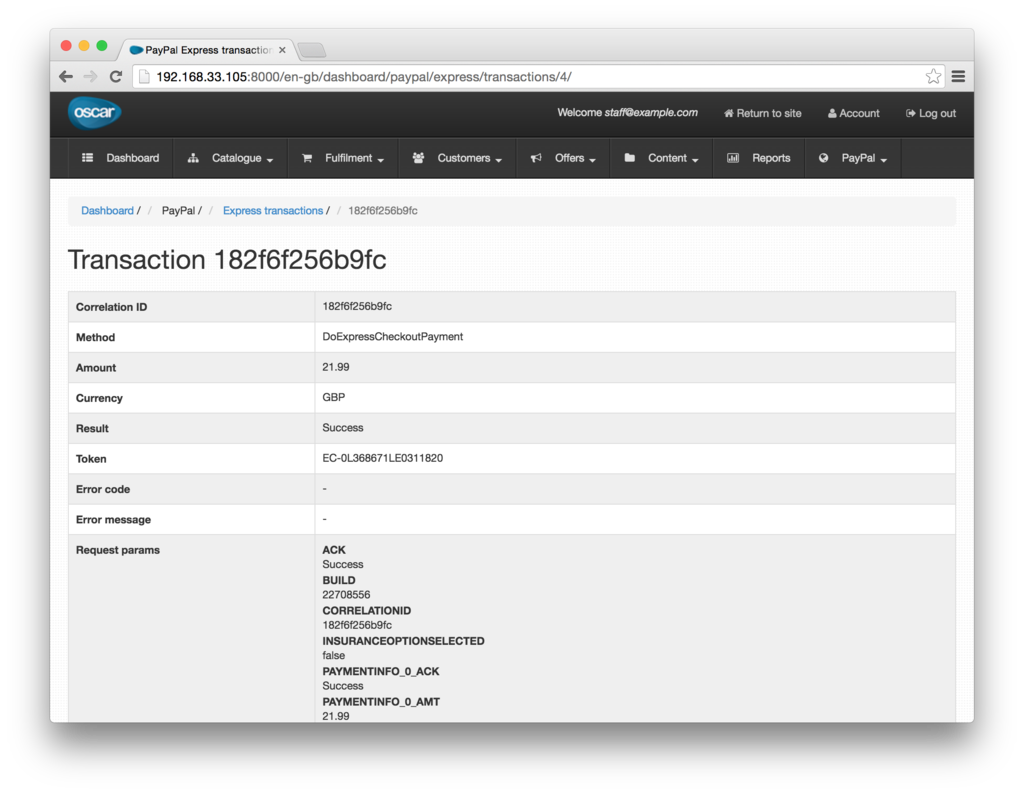
Task: Click the PayPal globe icon
Action: [824, 158]
